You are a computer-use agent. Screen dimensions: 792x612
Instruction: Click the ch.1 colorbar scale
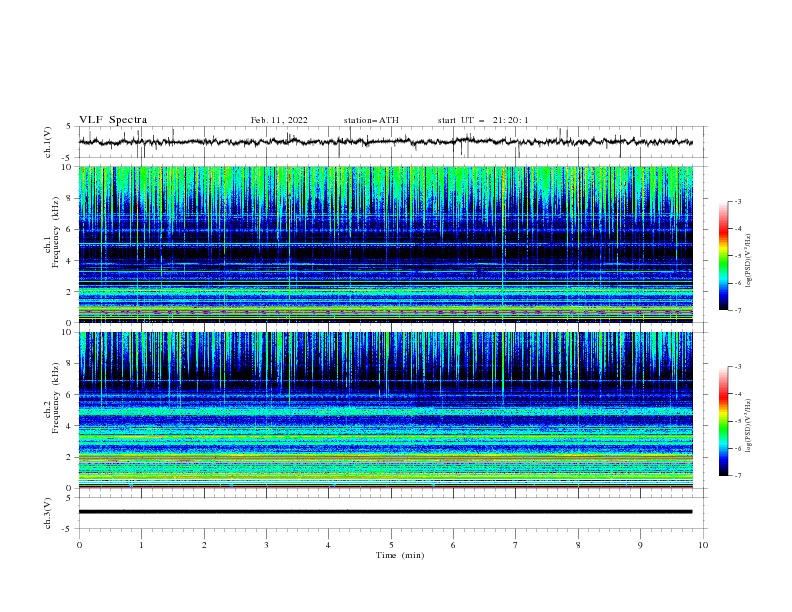724,256
